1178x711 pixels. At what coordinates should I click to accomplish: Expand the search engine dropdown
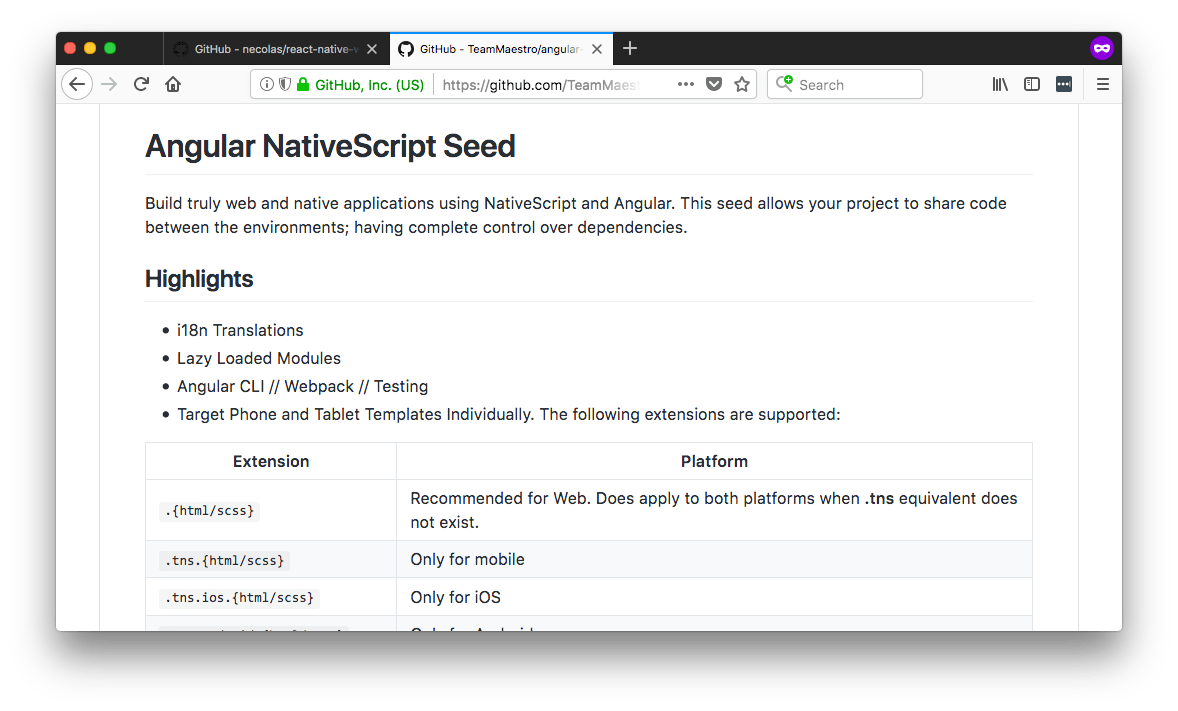tap(785, 84)
